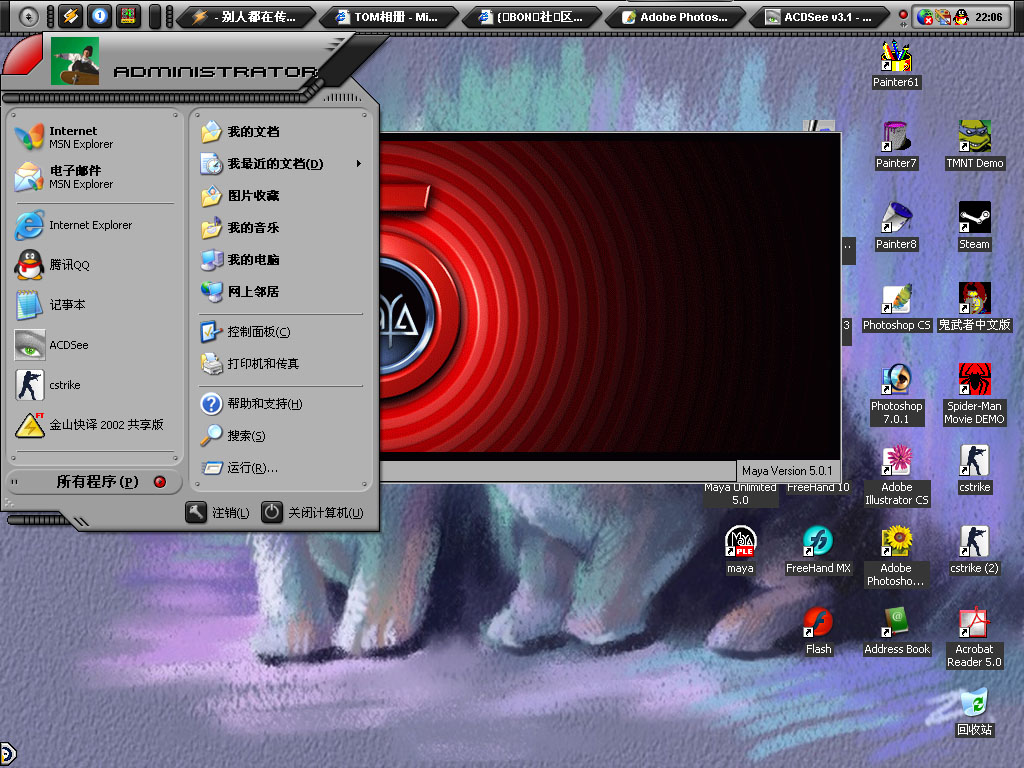1024x768 pixels.
Task: Click 关闭计算机(U) shutdown button
Action: pyautogui.click(x=312, y=513)
